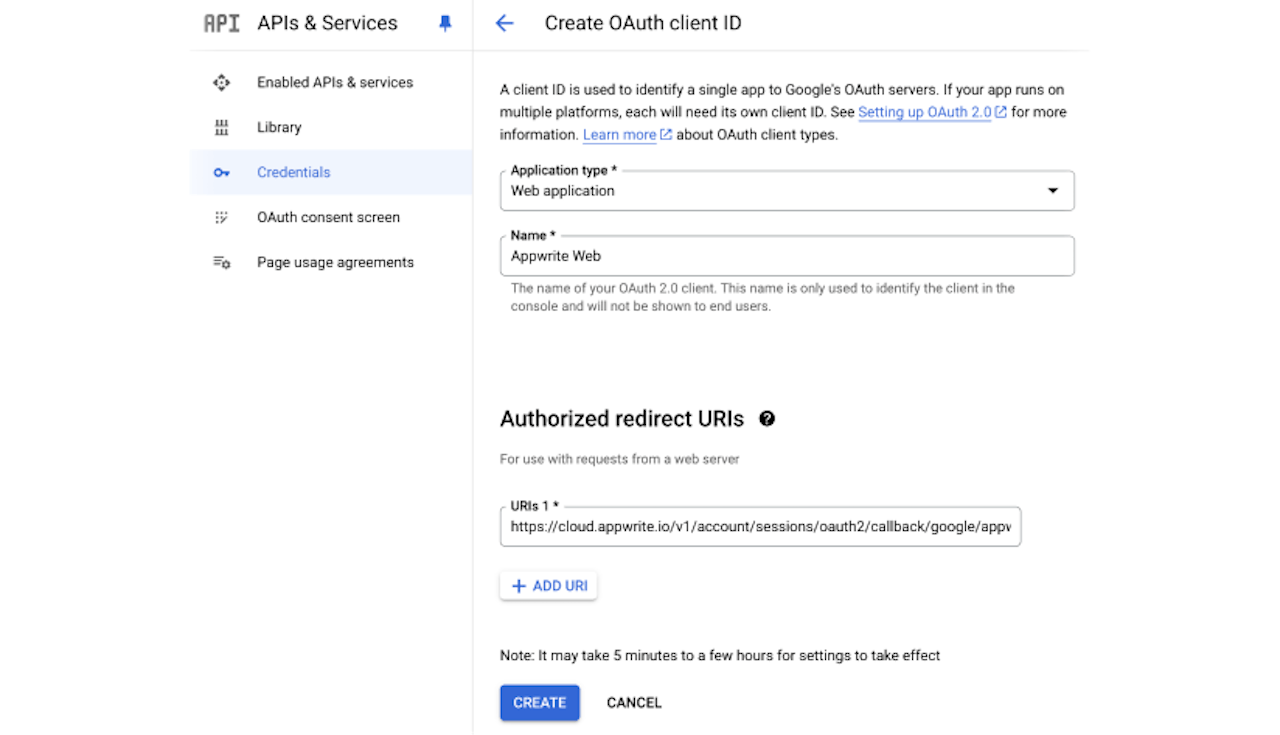Screen dimensions: 1280x735
Task: Go back using the left arrow
Action: coord(504,23)
